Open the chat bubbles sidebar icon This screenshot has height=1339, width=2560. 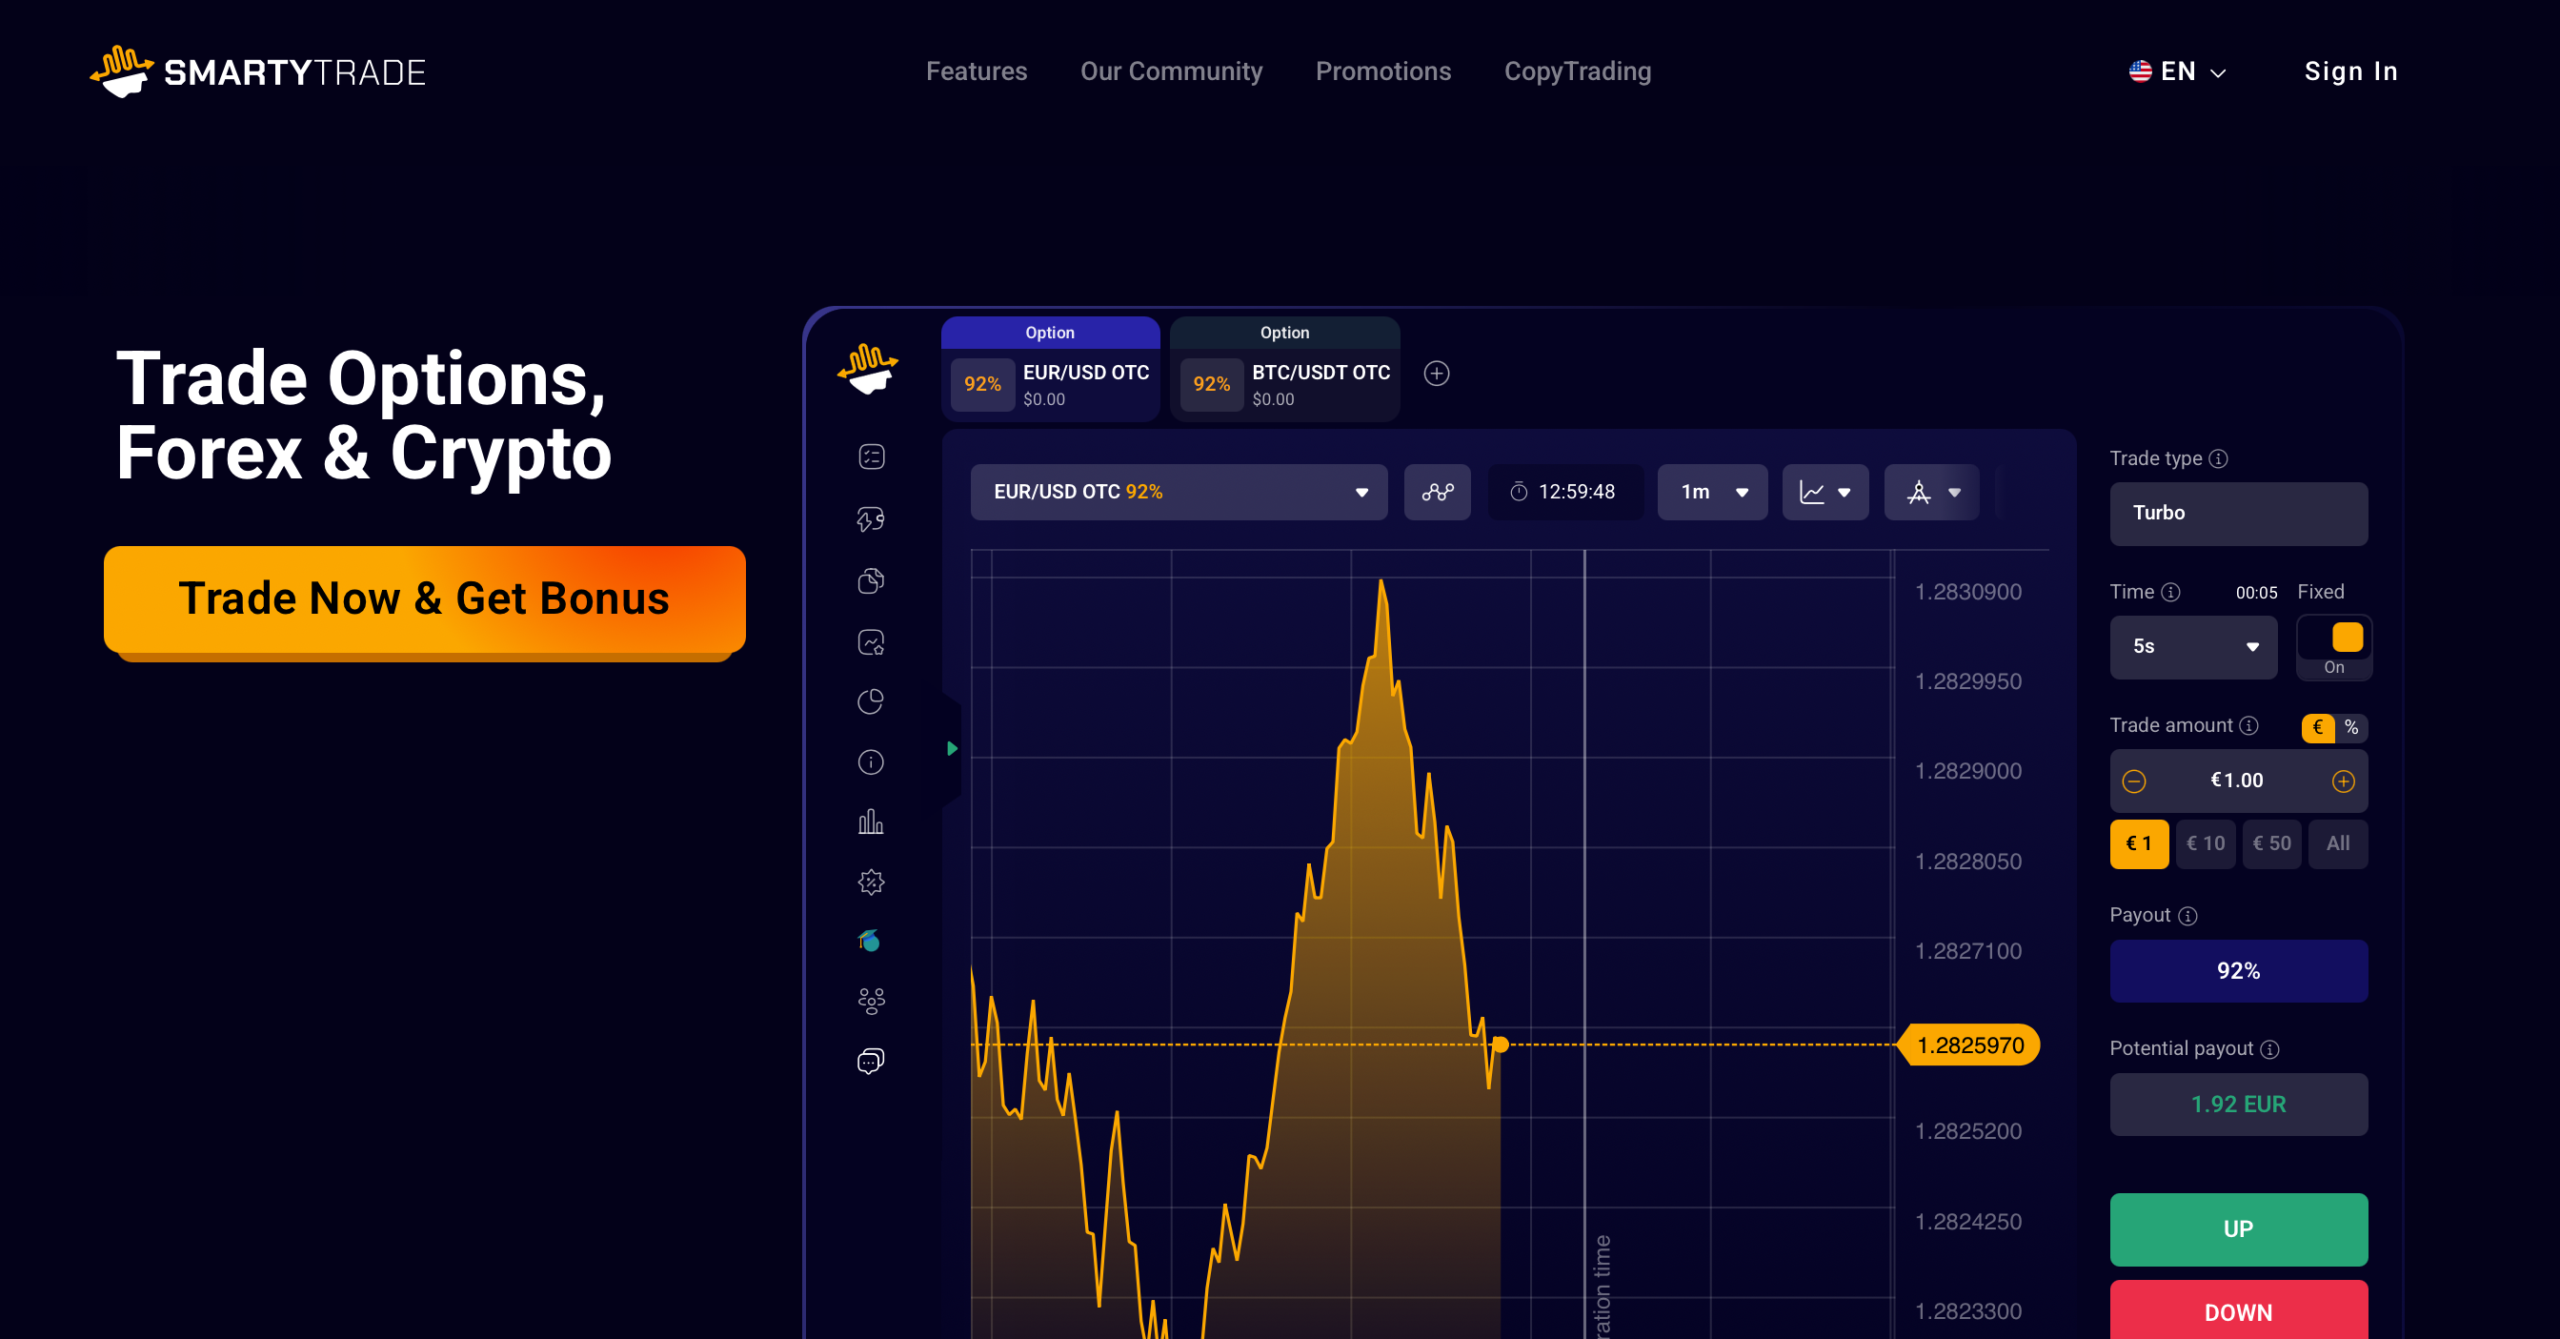tap(871, 1061)
